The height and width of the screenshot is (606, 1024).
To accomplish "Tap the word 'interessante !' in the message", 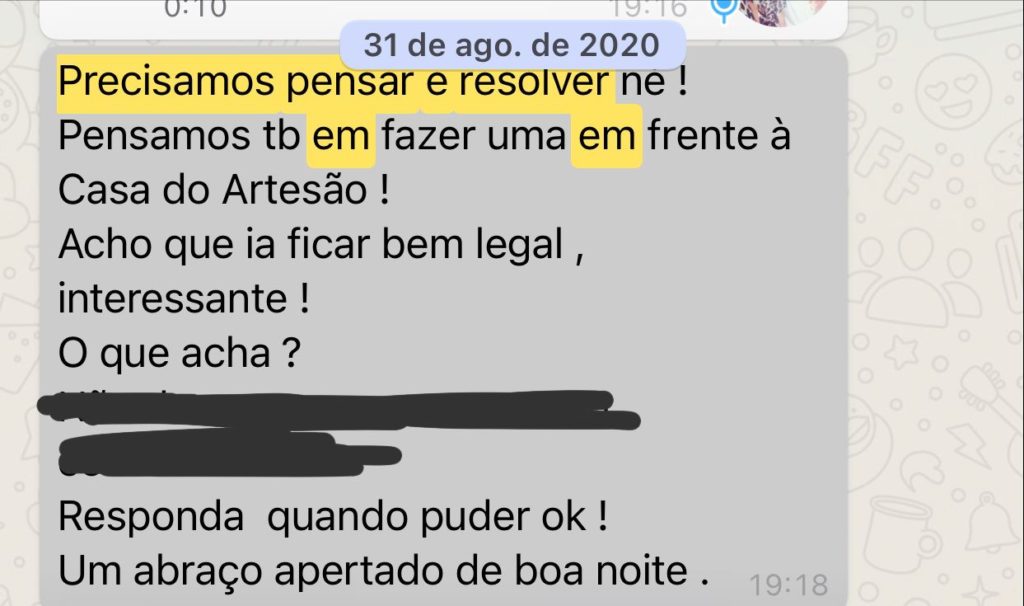I will (x=184, y=299).
